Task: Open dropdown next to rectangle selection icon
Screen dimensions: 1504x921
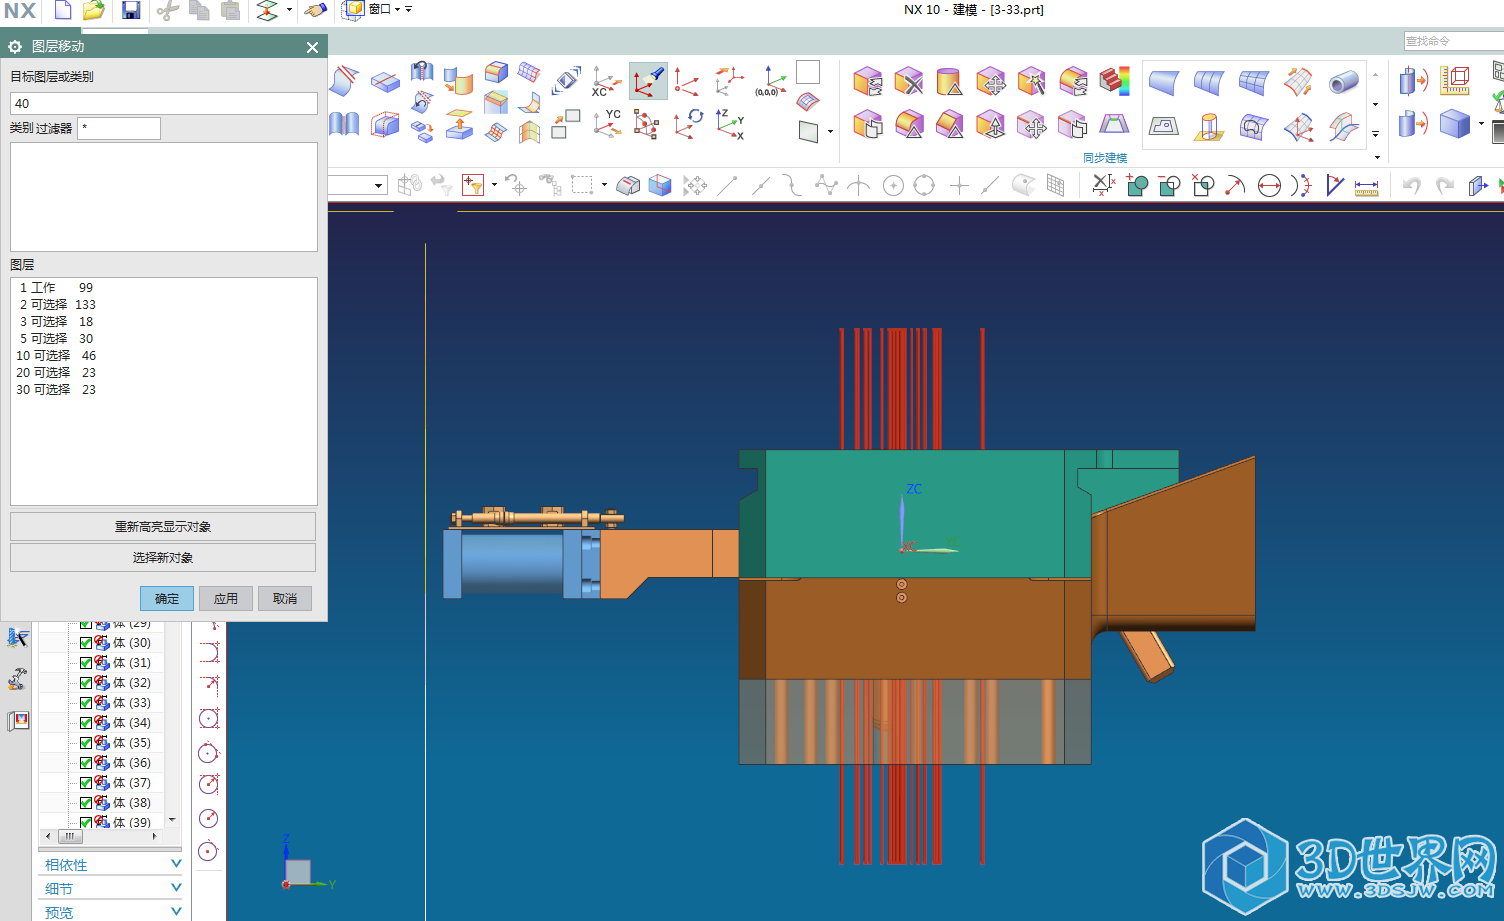Action: click(x=604, y=185)
